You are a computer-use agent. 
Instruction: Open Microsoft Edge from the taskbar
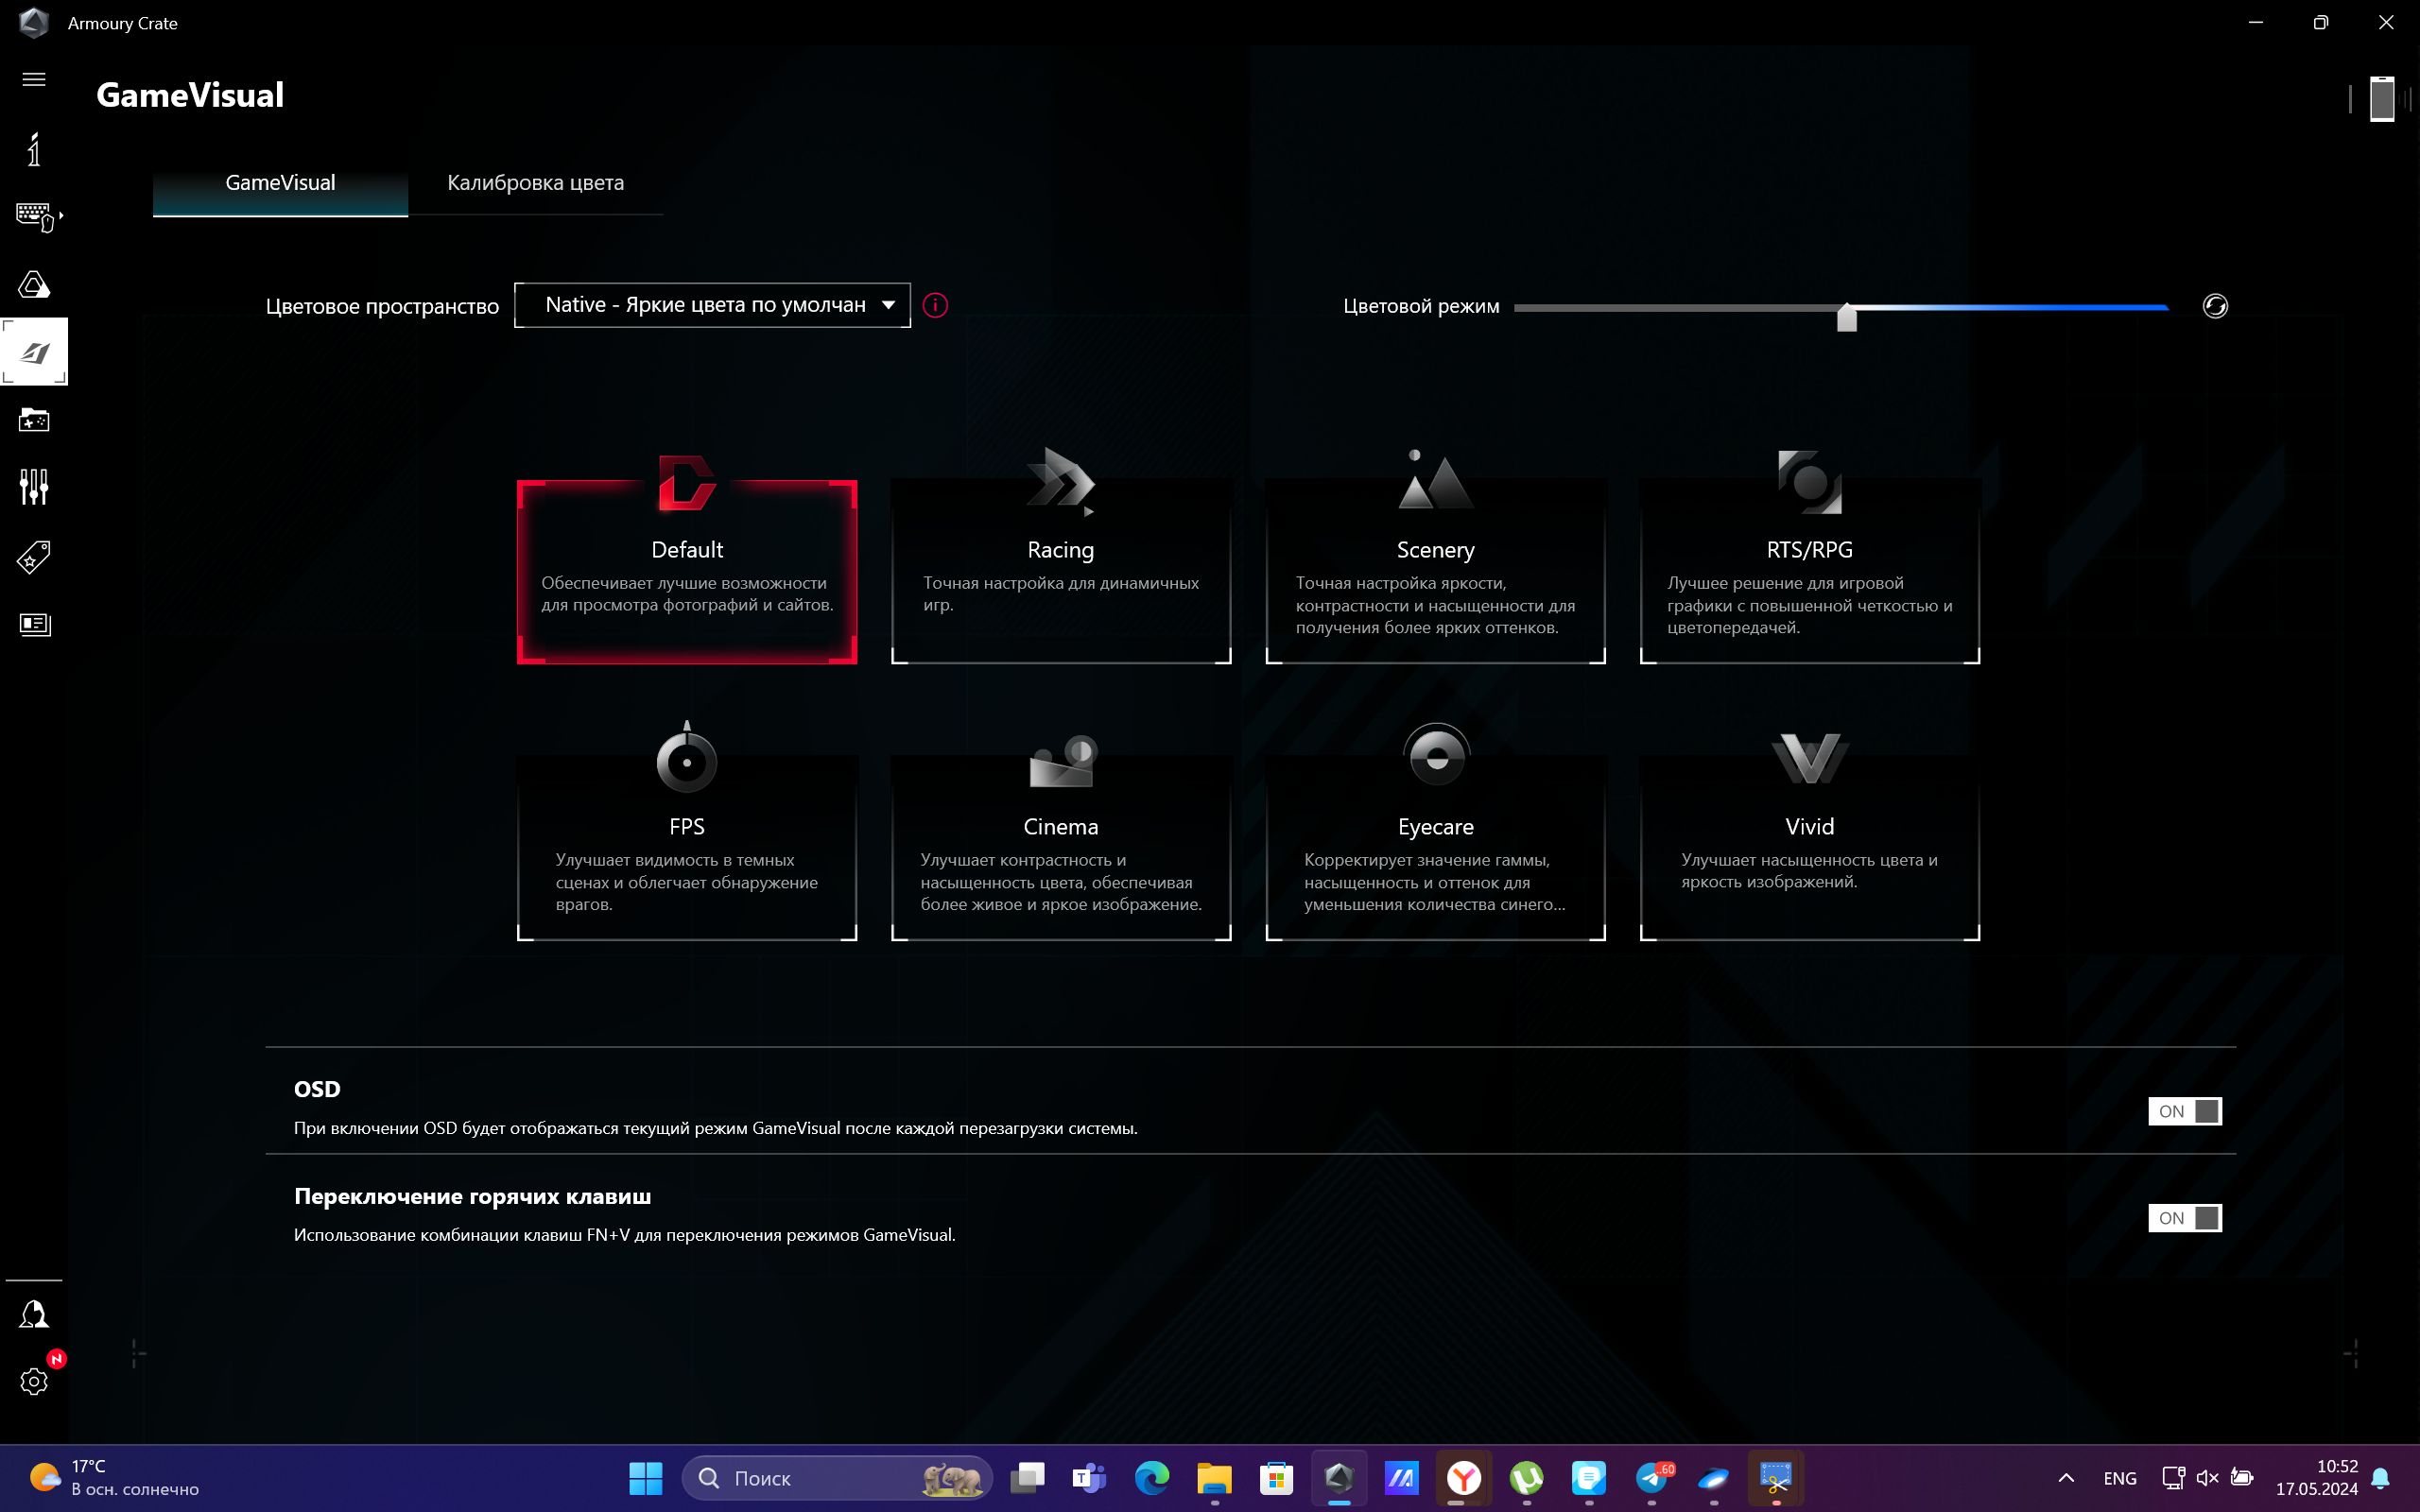1152,1478
